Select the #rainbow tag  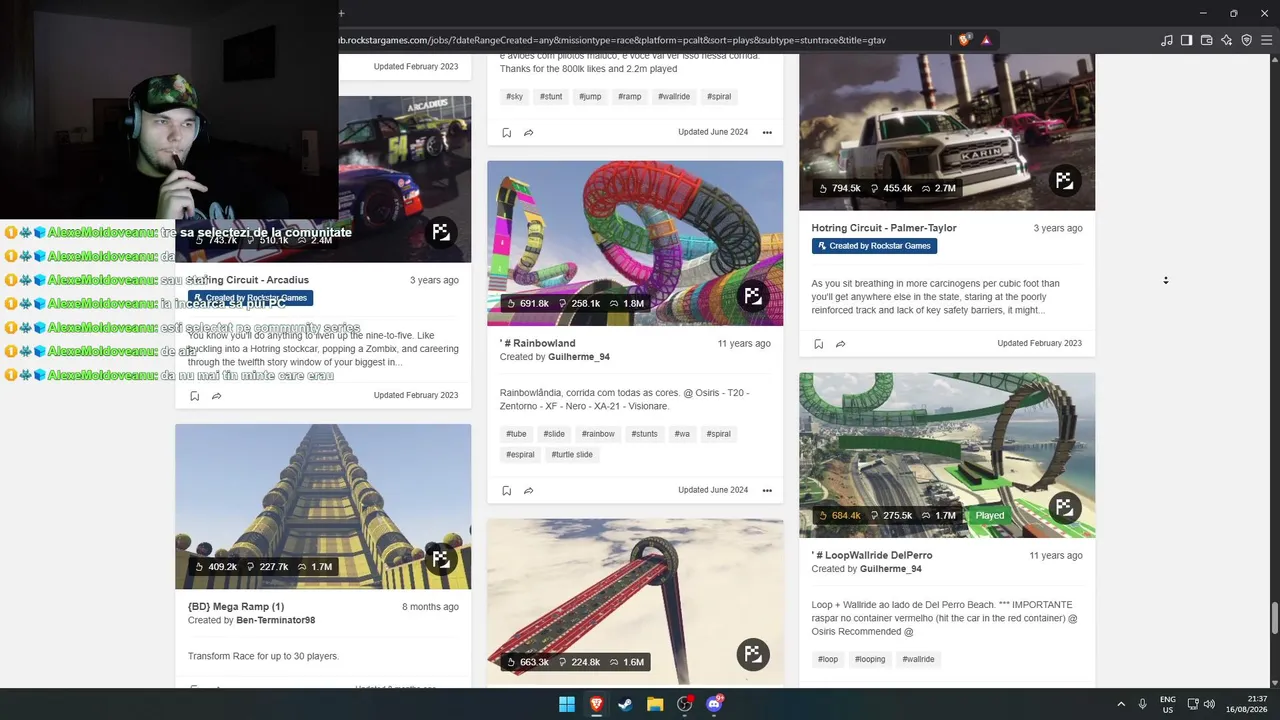[x=598, y=434]
